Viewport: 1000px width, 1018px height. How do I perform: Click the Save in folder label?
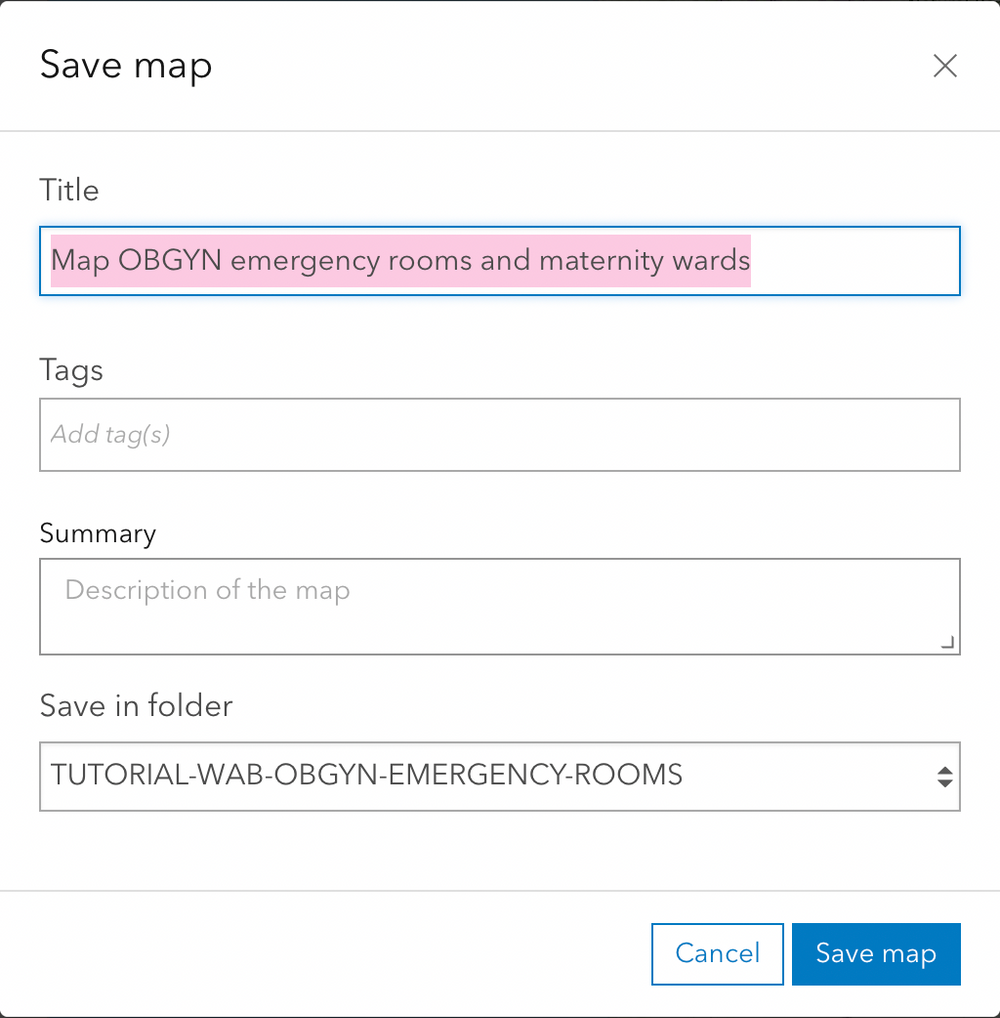point(135,706)
